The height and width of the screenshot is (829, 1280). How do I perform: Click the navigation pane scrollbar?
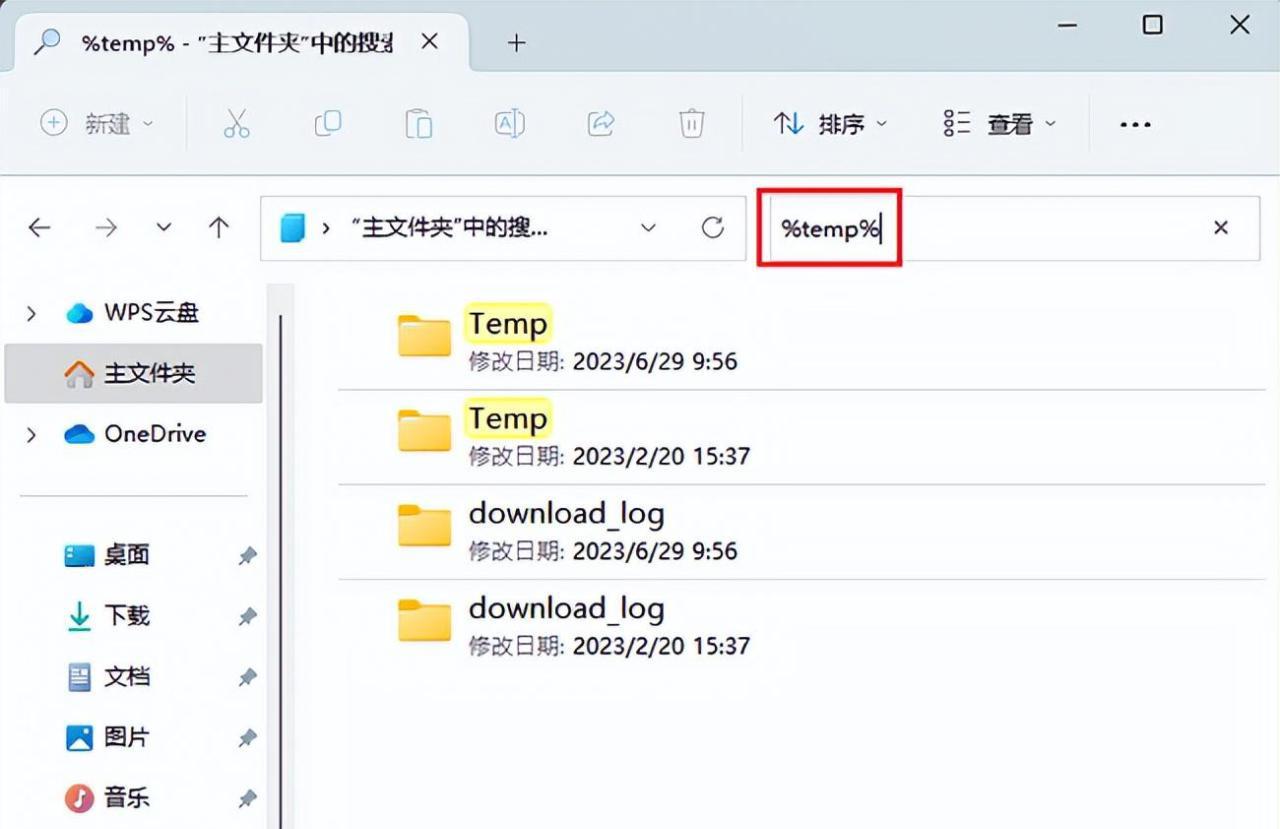click(281, 571)
